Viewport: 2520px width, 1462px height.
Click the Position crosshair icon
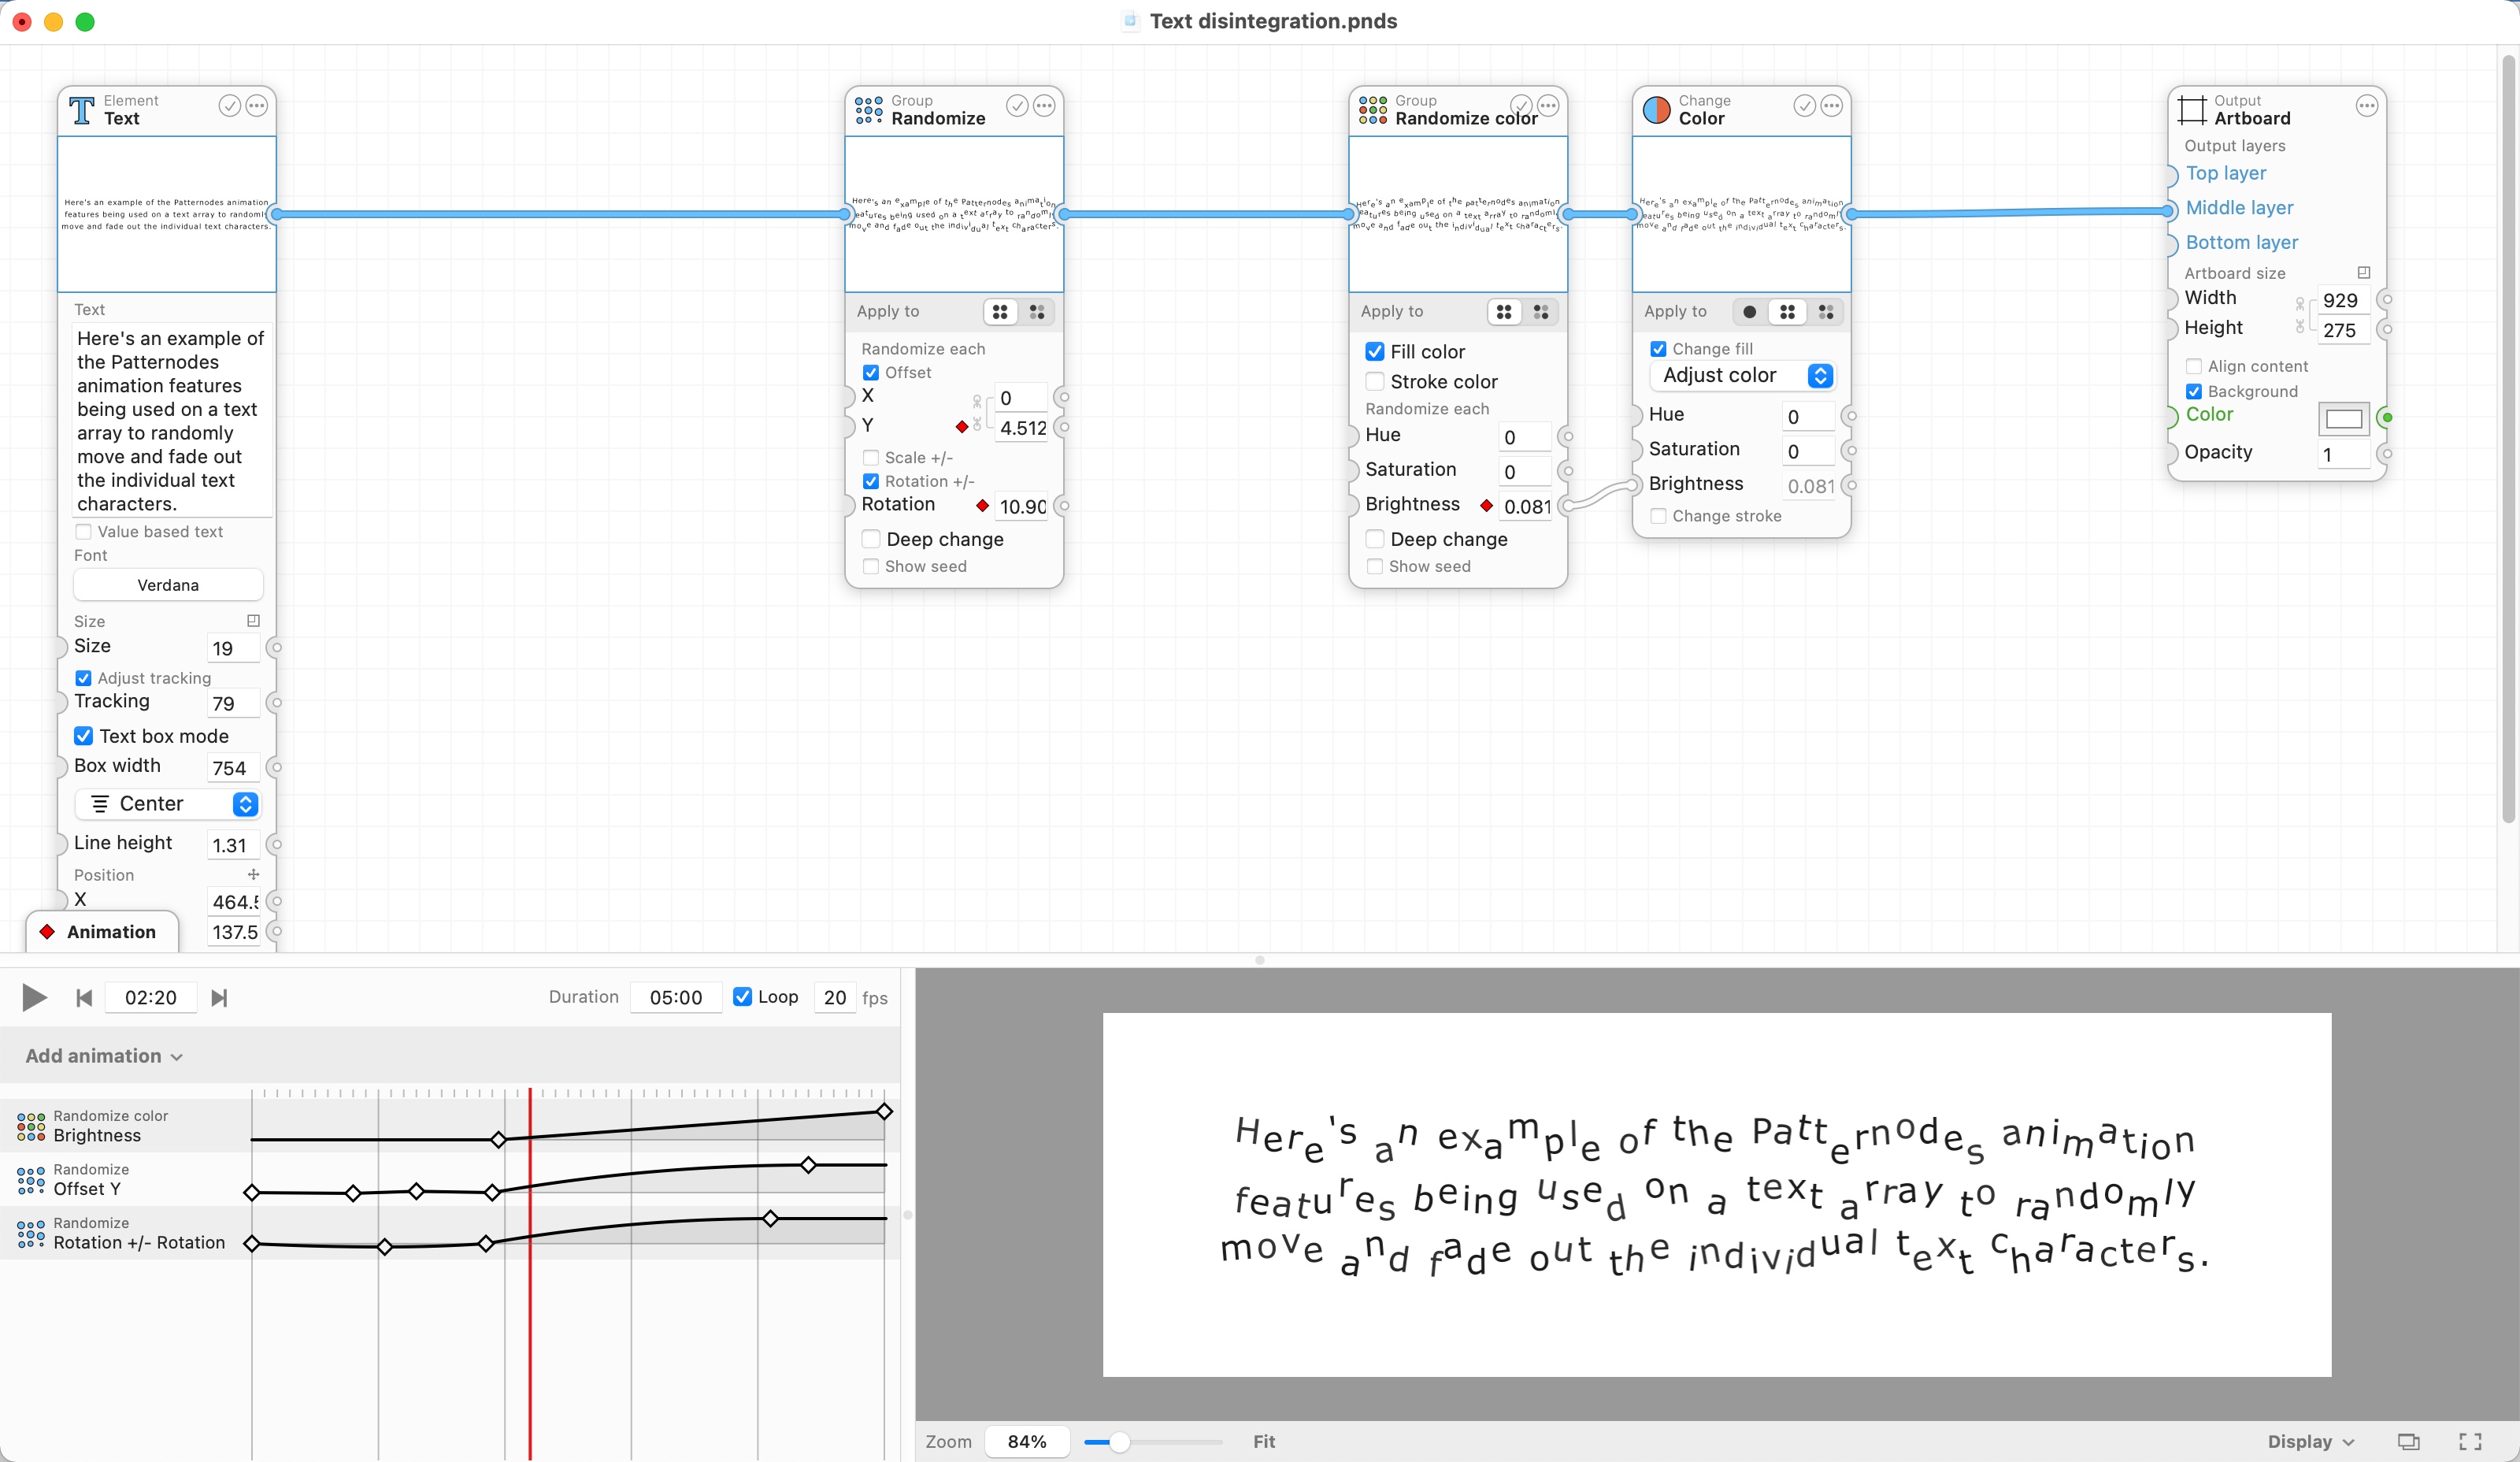pos(253,875)
